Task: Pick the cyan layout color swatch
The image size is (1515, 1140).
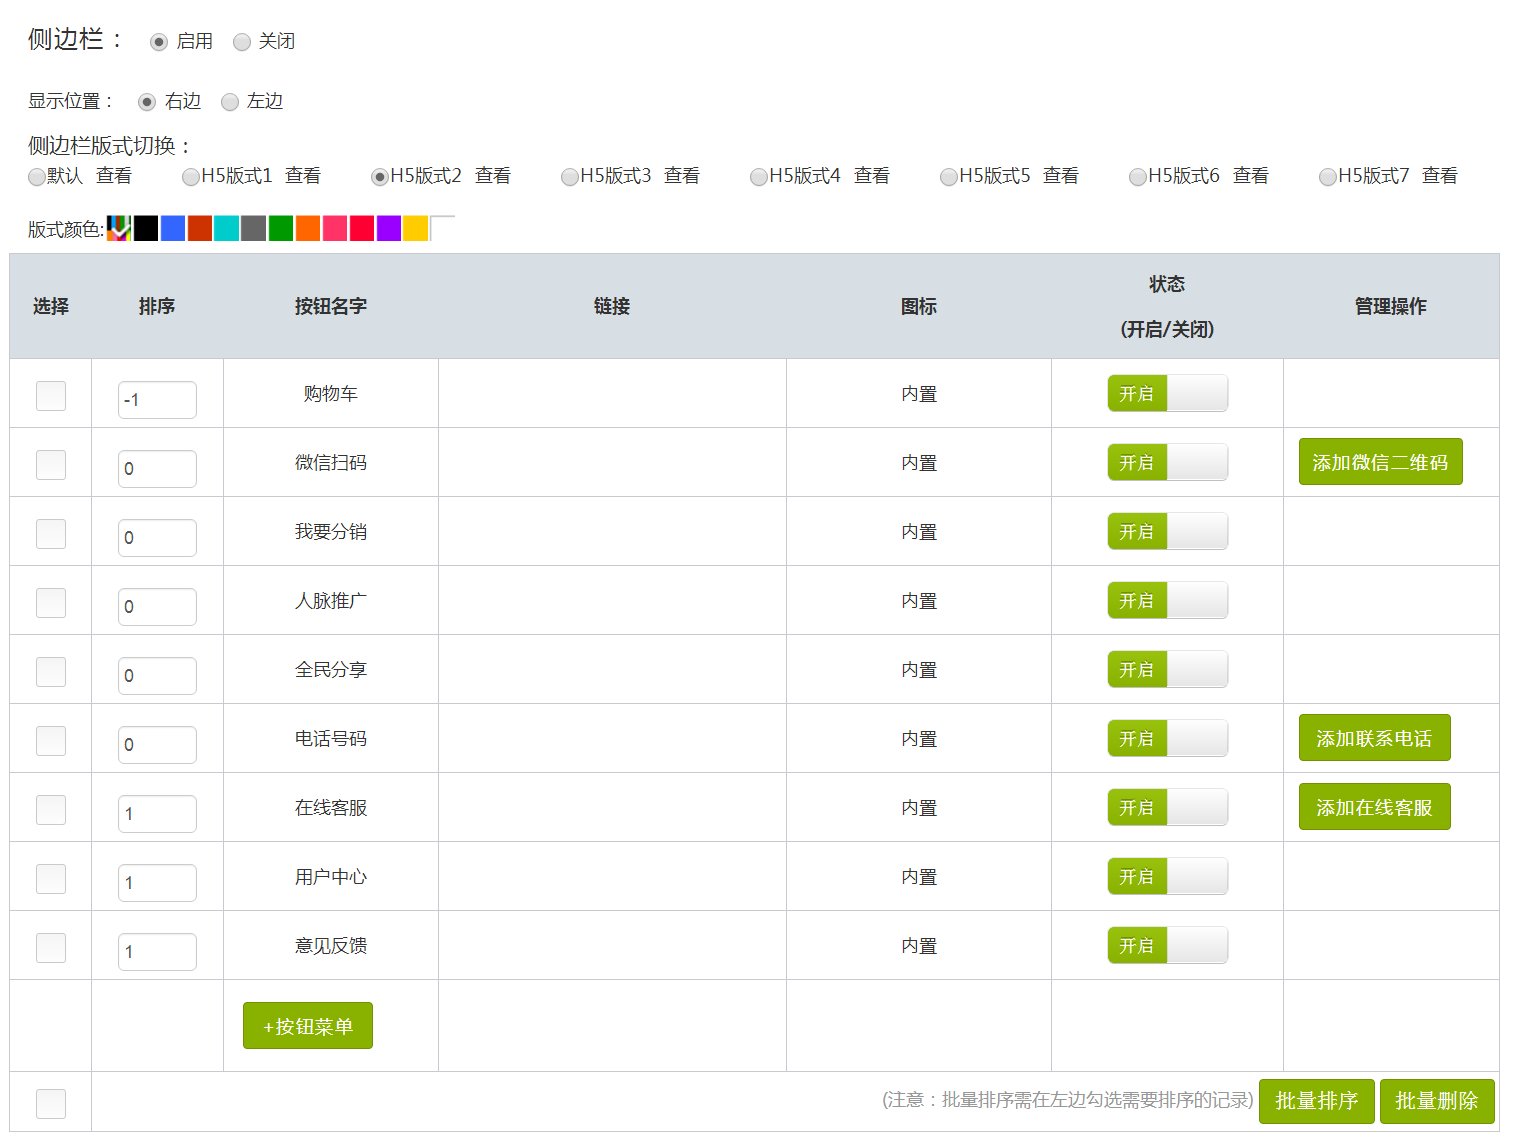Action: click(226, 228)
